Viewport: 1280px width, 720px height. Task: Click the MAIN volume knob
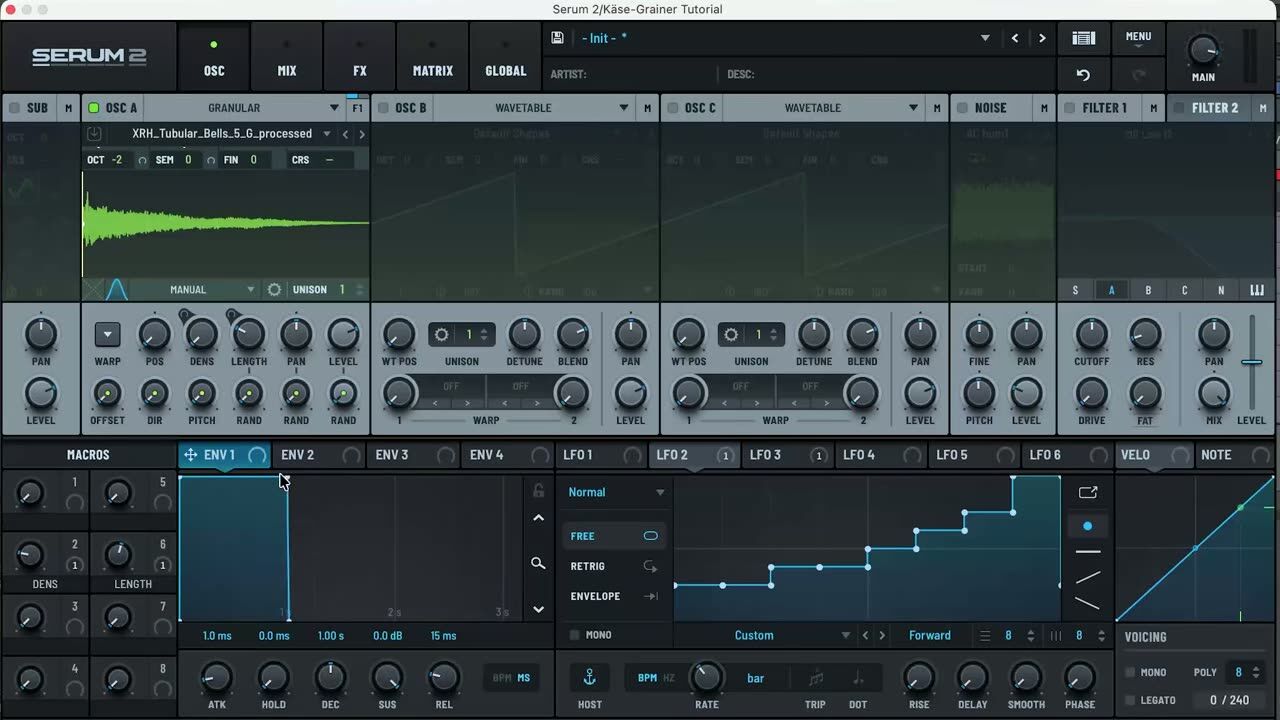pos(1203,50)
